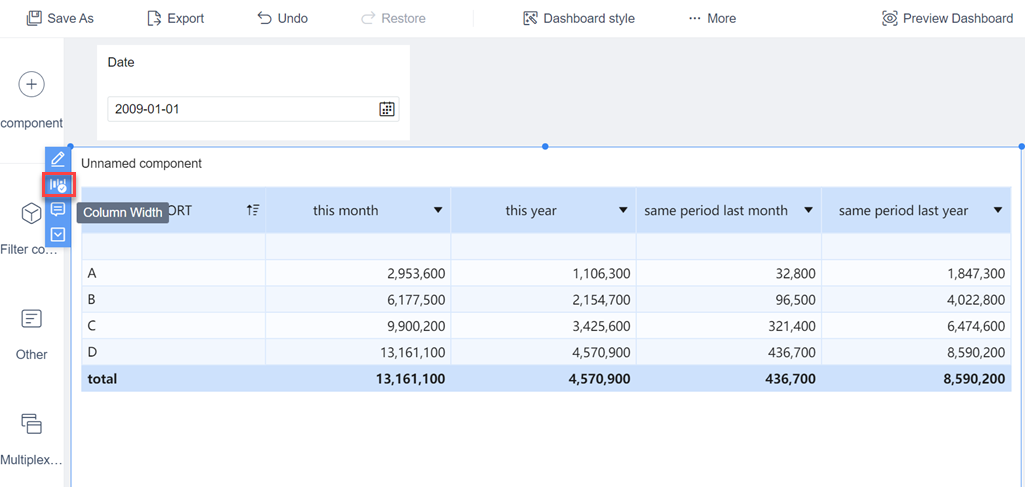The image size is (1025, 487).
Task: Click the total row label
Action: 102,378
